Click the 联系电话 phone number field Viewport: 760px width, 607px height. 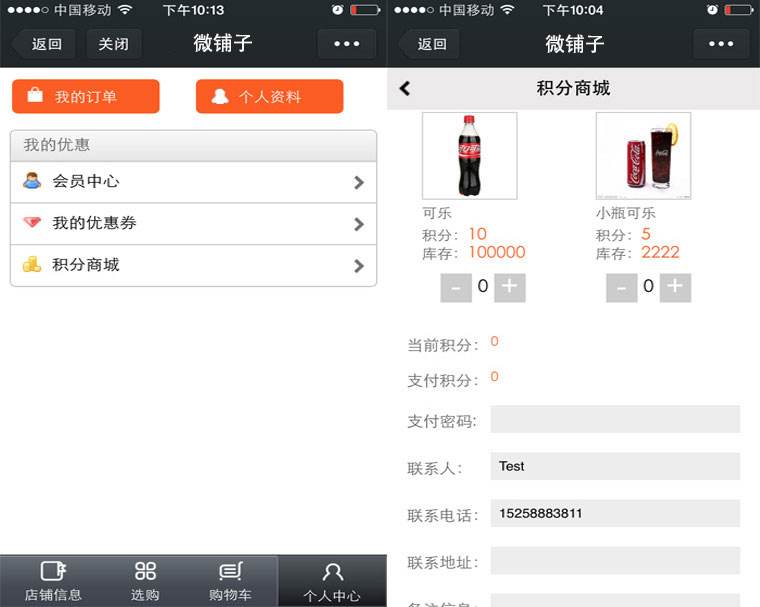click(x=614, y=513)
